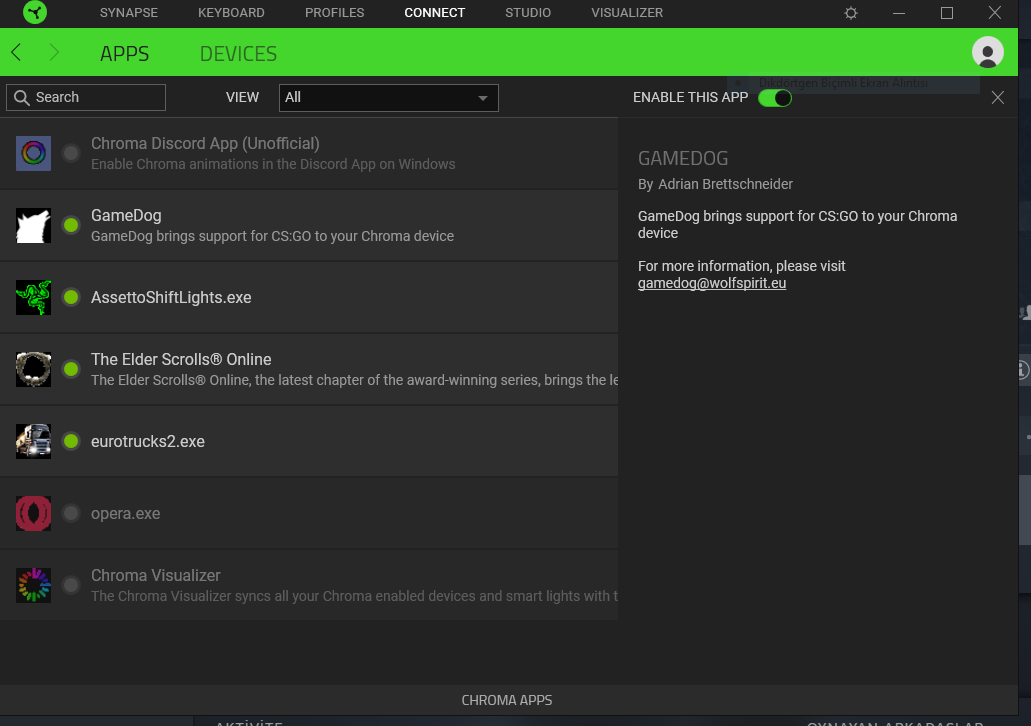
Task: Close the GameDog details panel
Action: pyautogui.click(x=997, y=97)
